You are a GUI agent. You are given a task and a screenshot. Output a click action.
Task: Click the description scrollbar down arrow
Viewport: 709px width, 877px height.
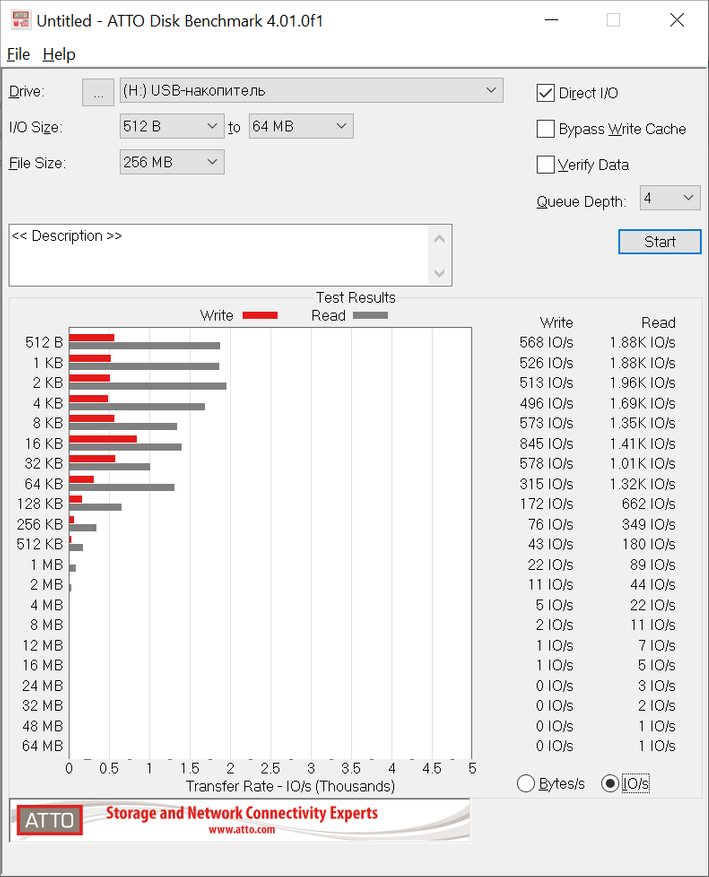click(439, 273)
